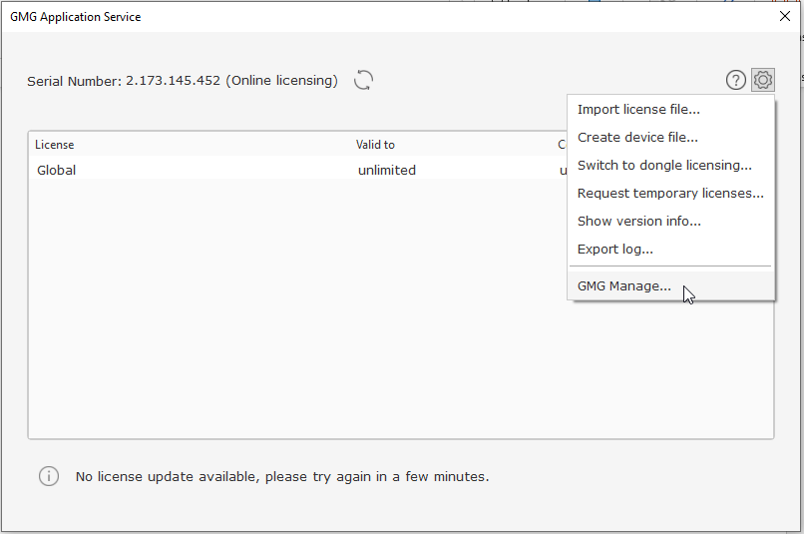This screenshot has height=534, width=804.
Task: Click the info icon beside status message
Action: [x=48, y=476]
